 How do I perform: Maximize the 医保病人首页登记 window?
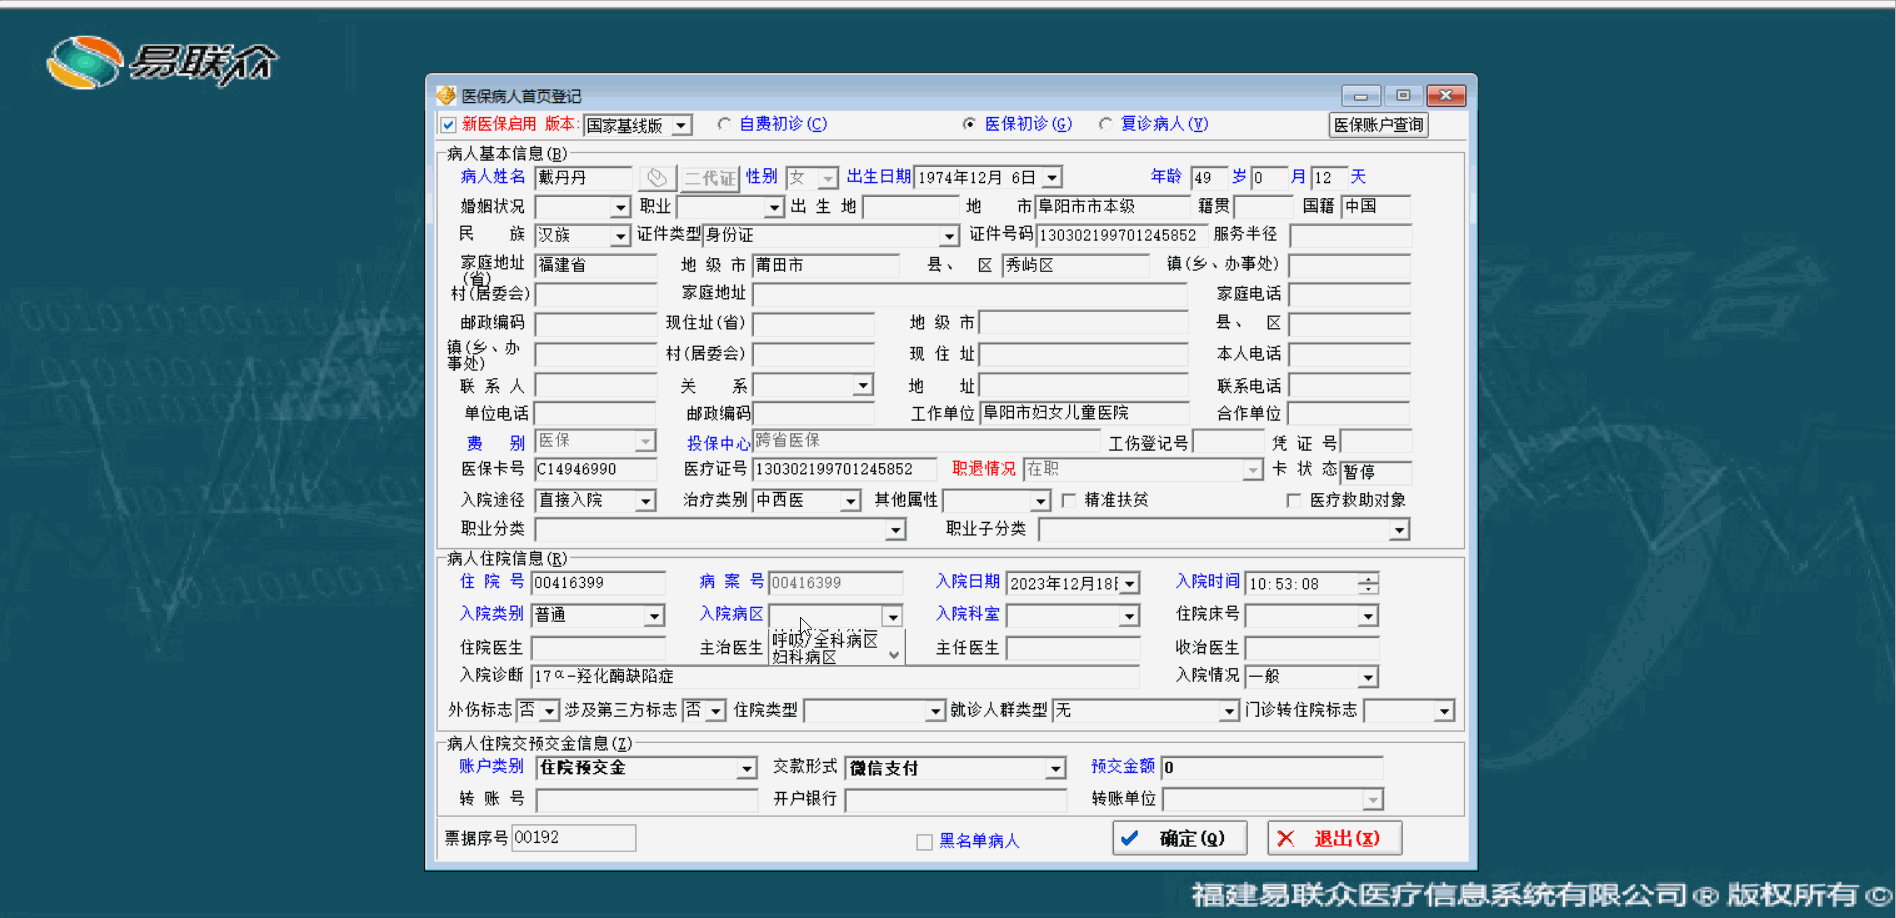1403,96
